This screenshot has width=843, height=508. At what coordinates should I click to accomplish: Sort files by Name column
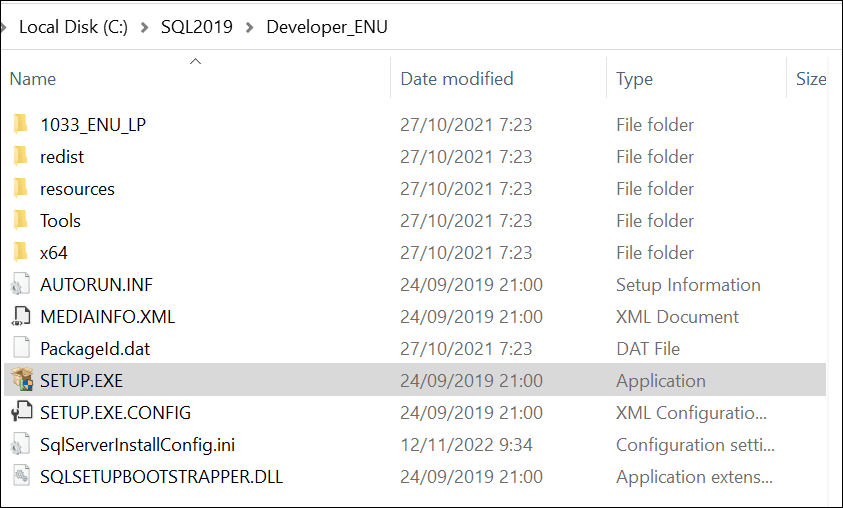coord(33,79)
